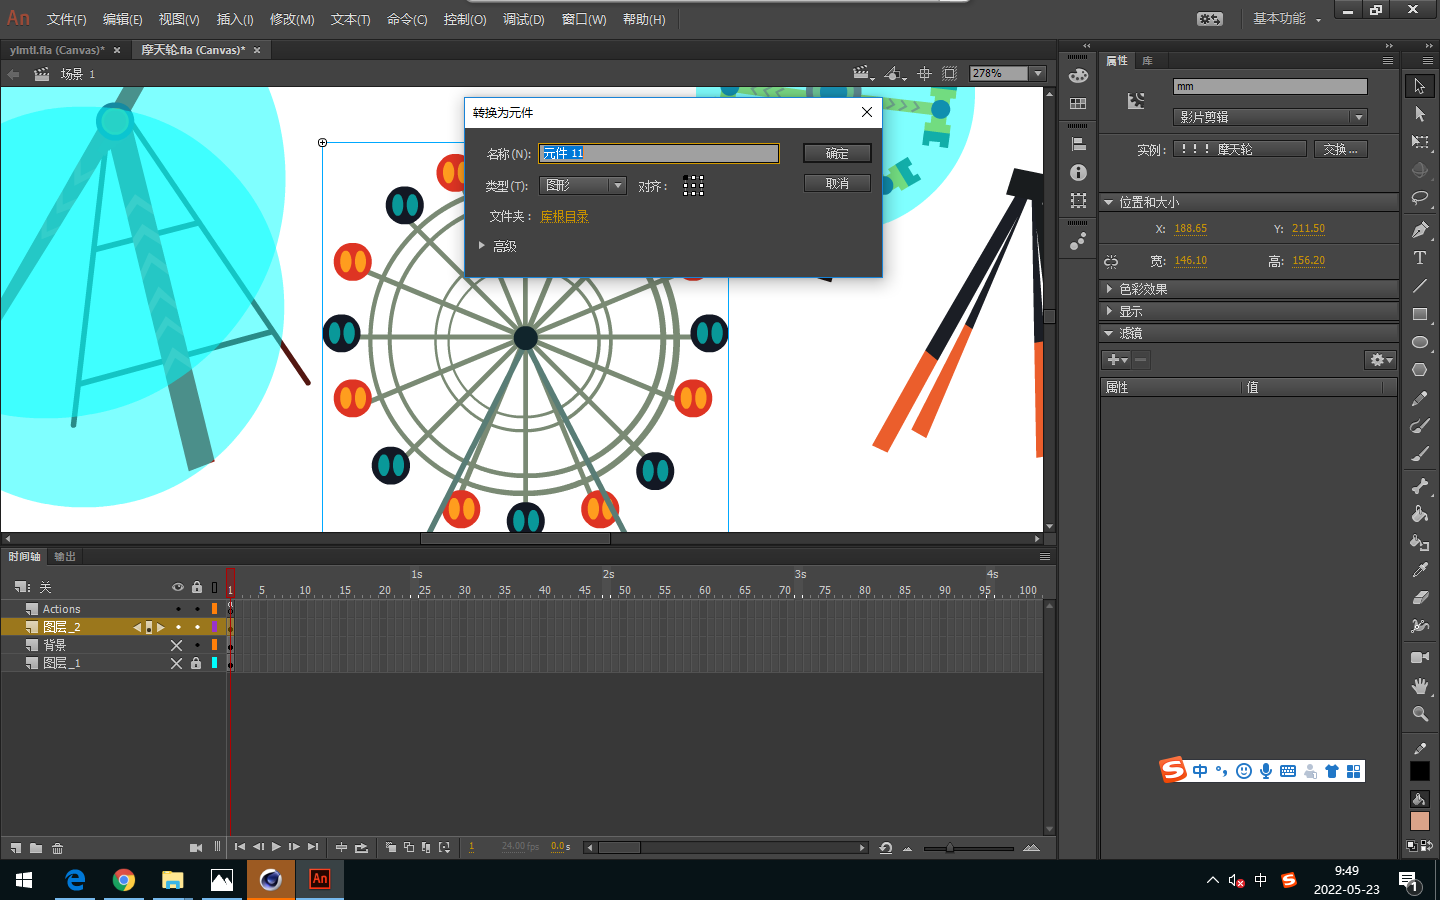Viewport: 1440px width, 900px height.
Task: Select the Rectangle tool
Action: coord(1419,314)
